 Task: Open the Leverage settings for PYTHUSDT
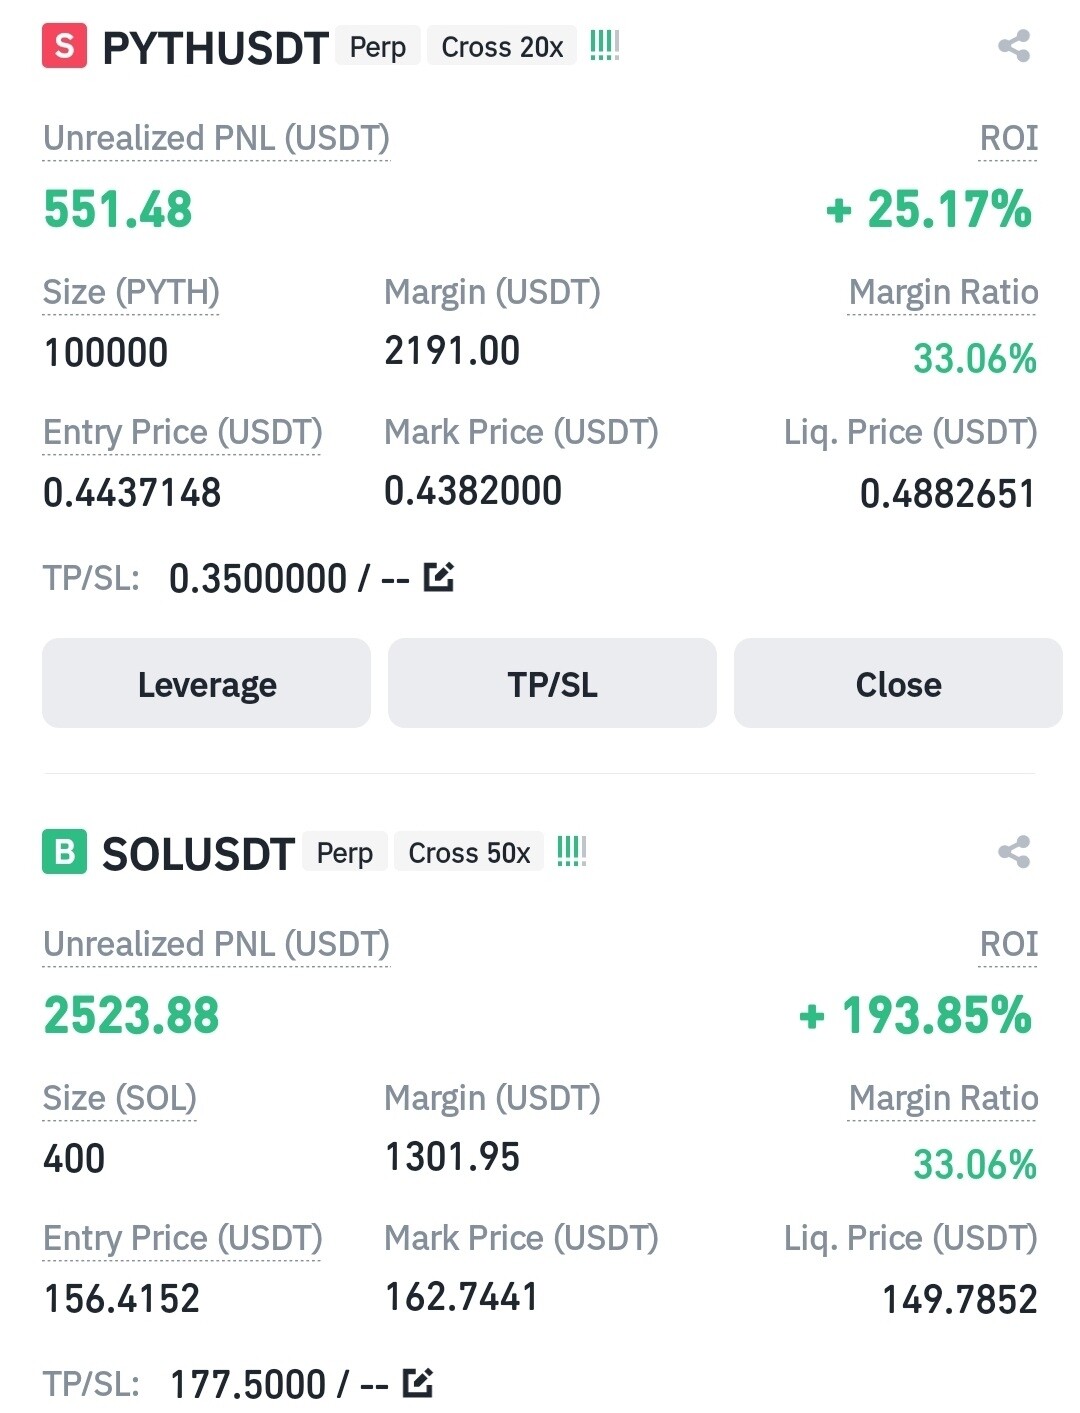(x=206, y=684)
